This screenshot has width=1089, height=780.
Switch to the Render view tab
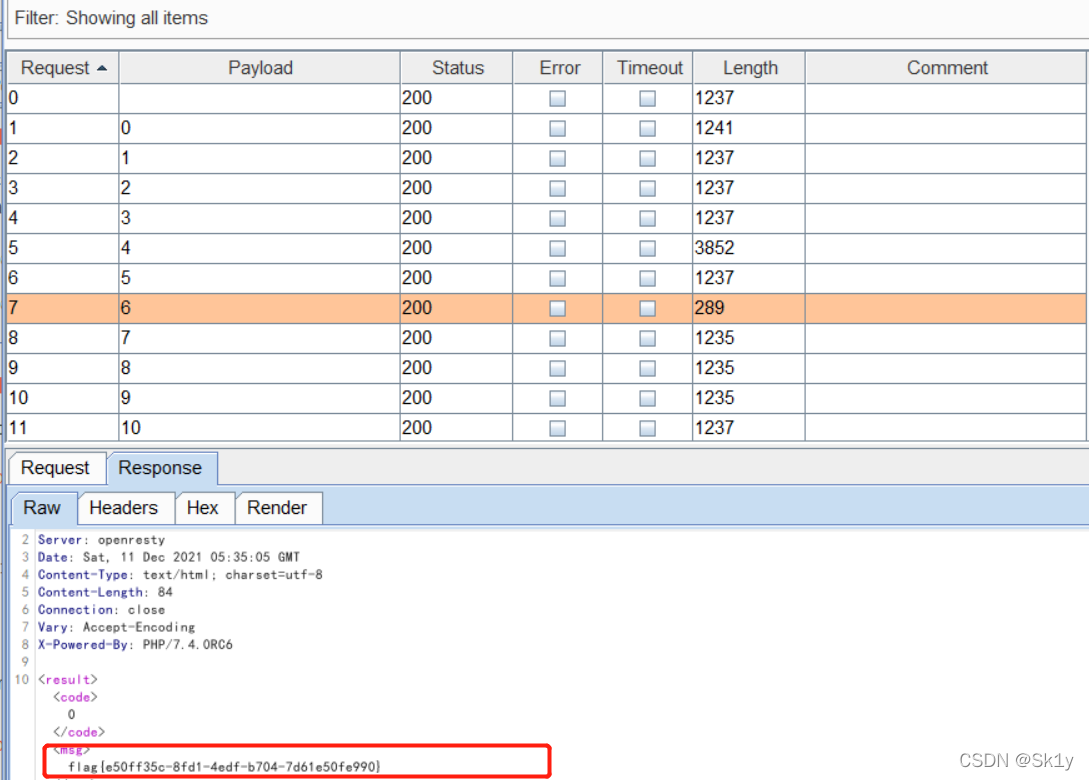[x=277, y=508]
